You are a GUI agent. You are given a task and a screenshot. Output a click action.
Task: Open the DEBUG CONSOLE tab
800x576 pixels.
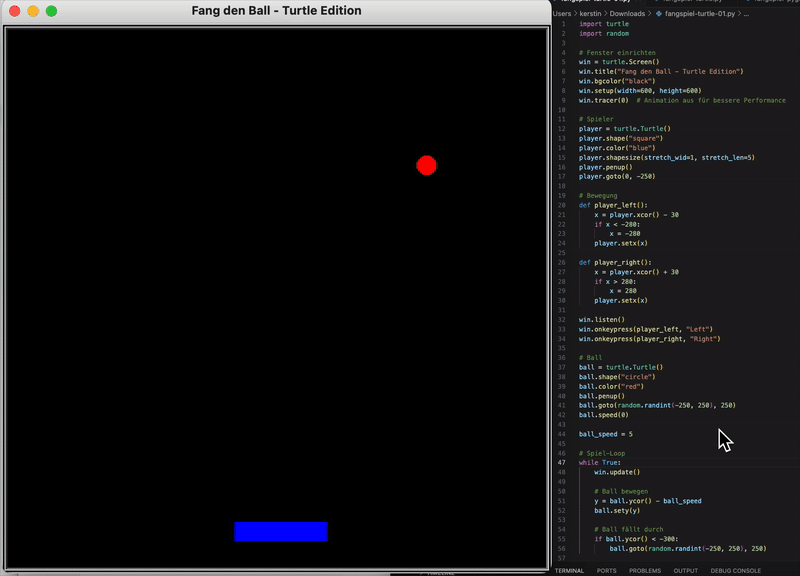pos(735,570)
